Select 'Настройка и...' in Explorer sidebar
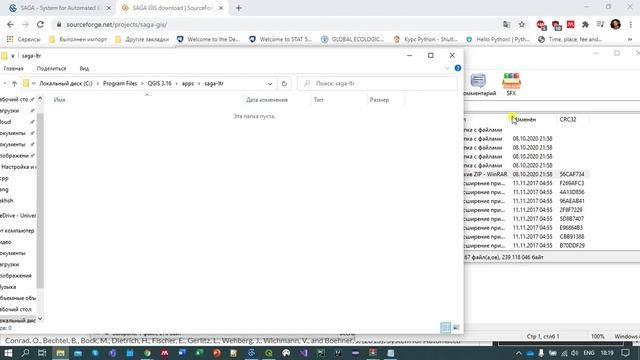This screenshot has height=360, width=640. tap(18, 167)
